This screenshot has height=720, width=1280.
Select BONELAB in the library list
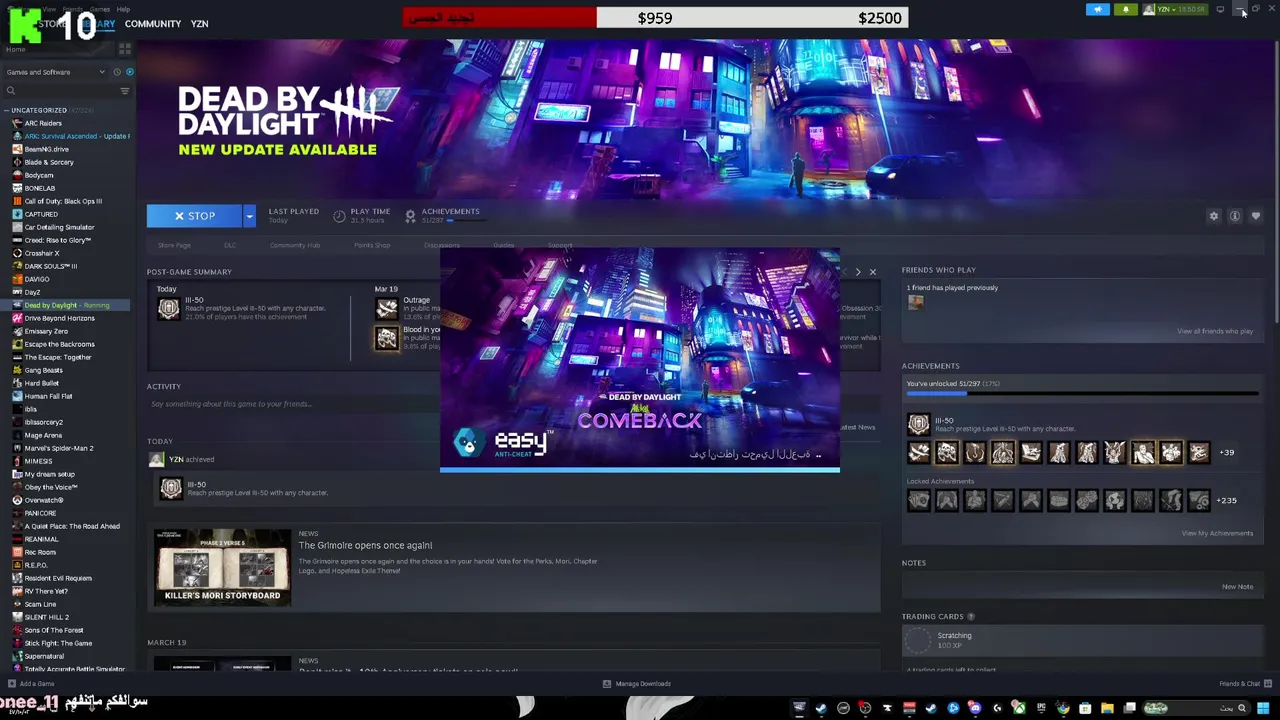tap(40, 188)
